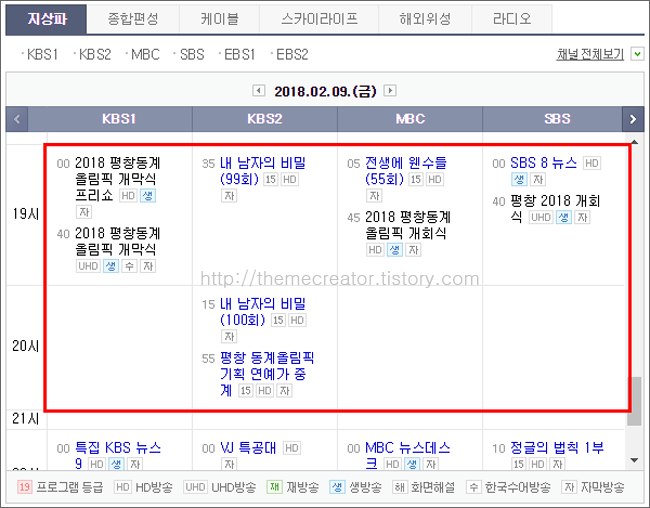Go to previous date arrow
This screenshot has height=508, width=650.
[259, 90]
